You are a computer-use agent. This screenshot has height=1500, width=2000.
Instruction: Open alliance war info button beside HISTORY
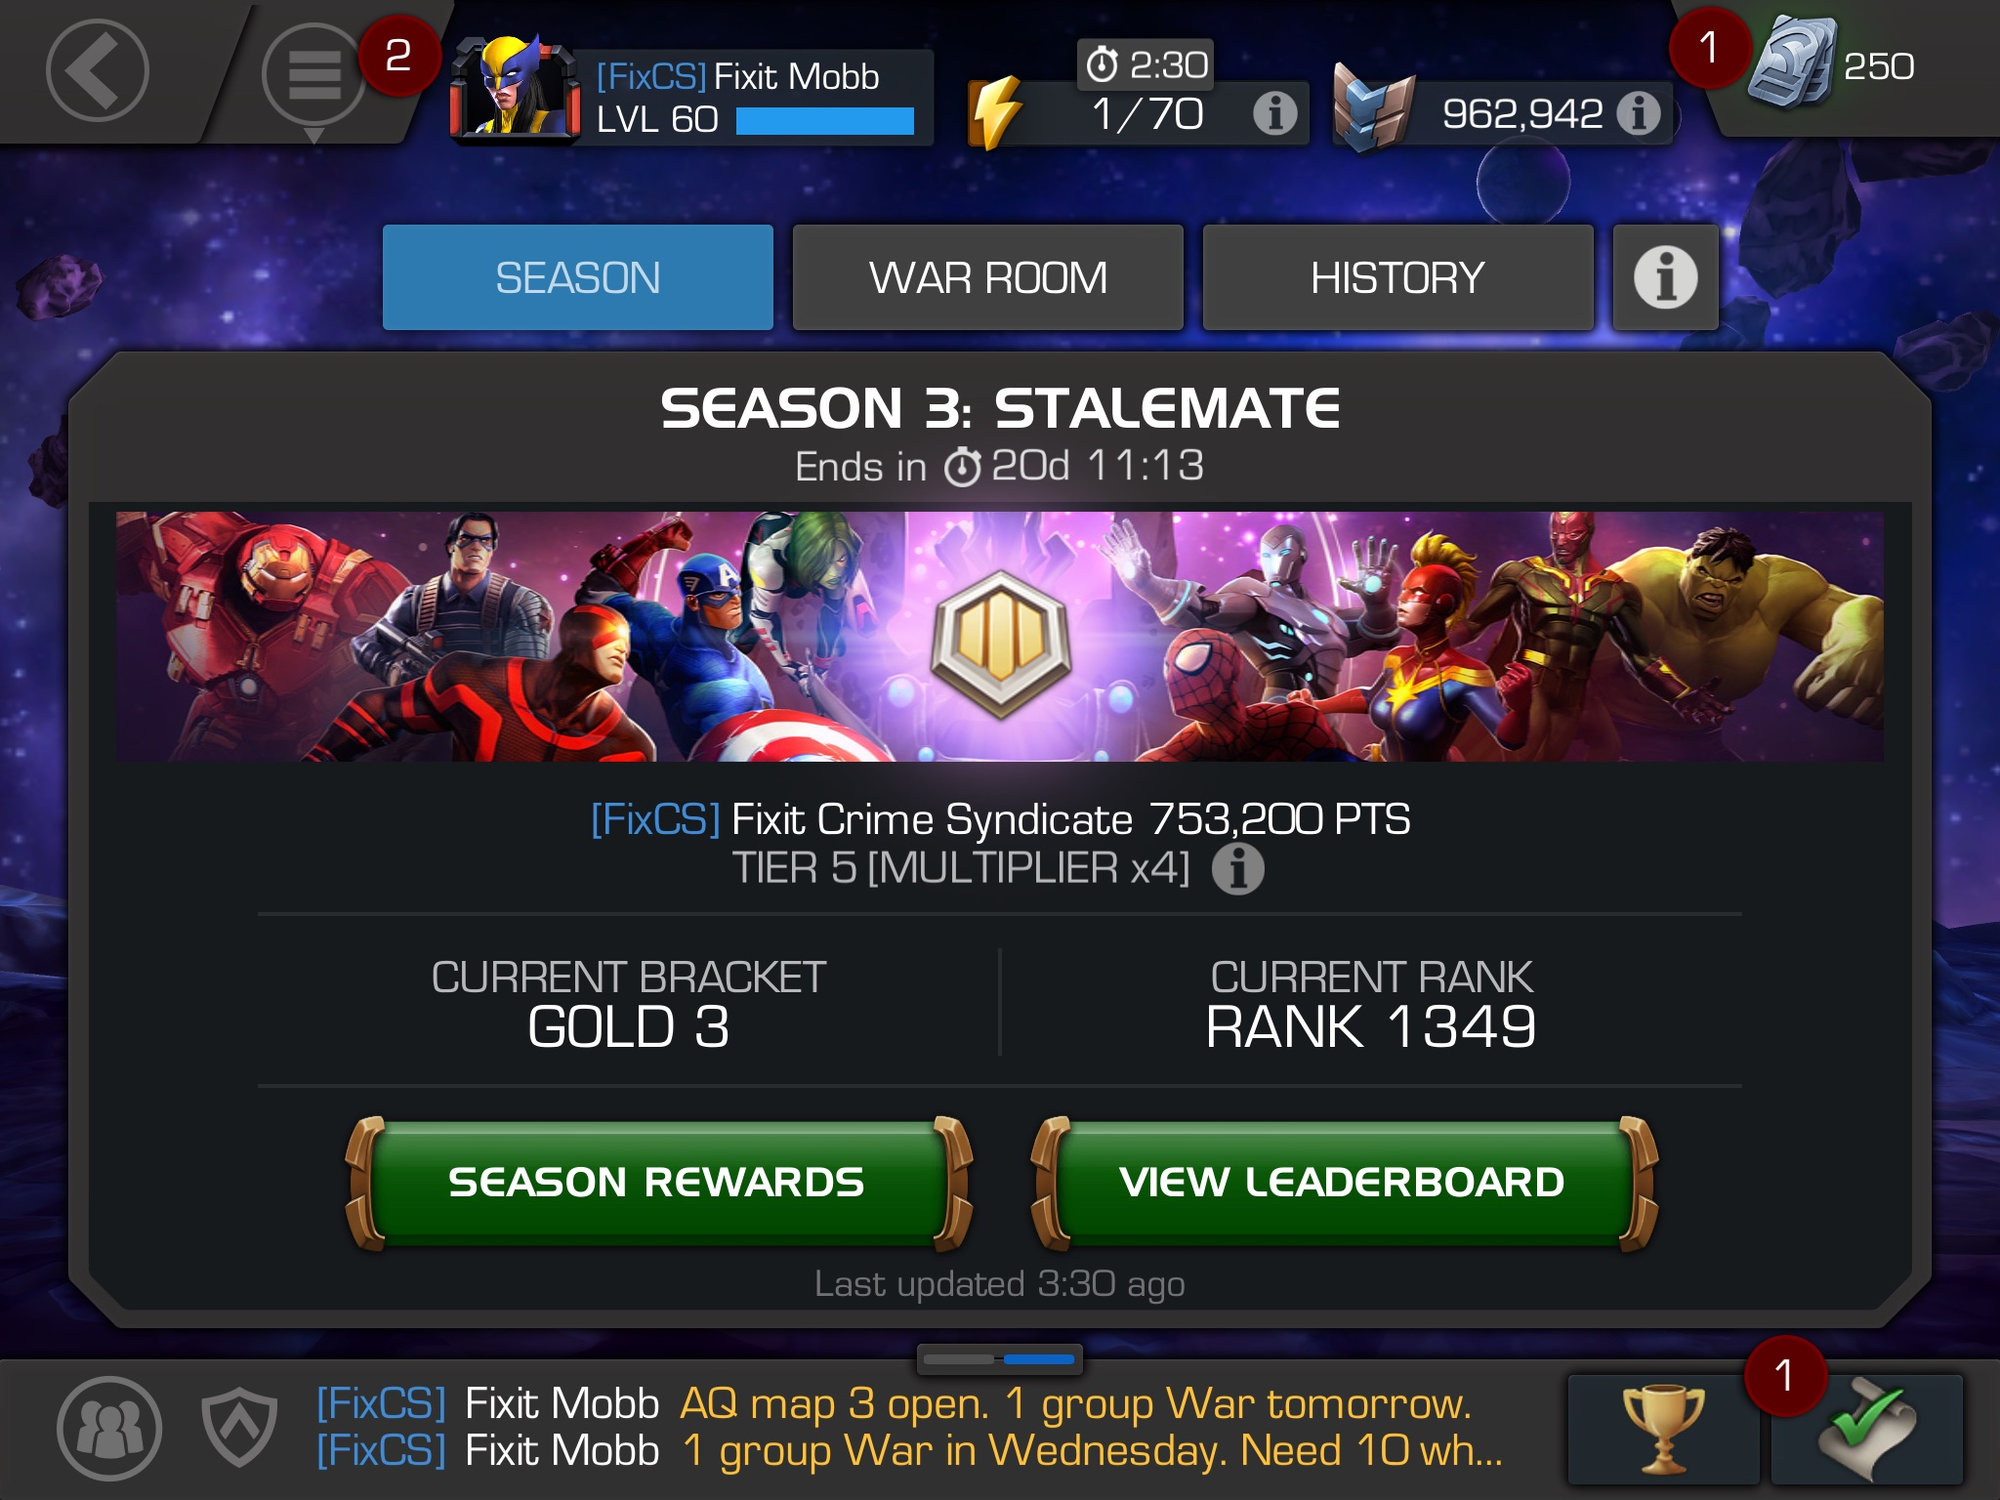1666,277
